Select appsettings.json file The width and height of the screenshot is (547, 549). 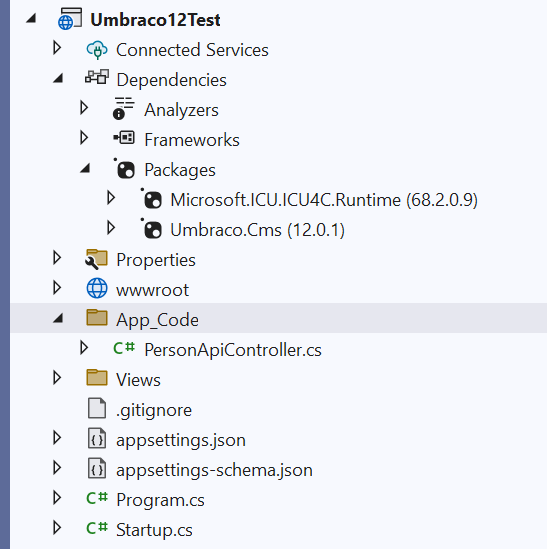pos(181,440)
